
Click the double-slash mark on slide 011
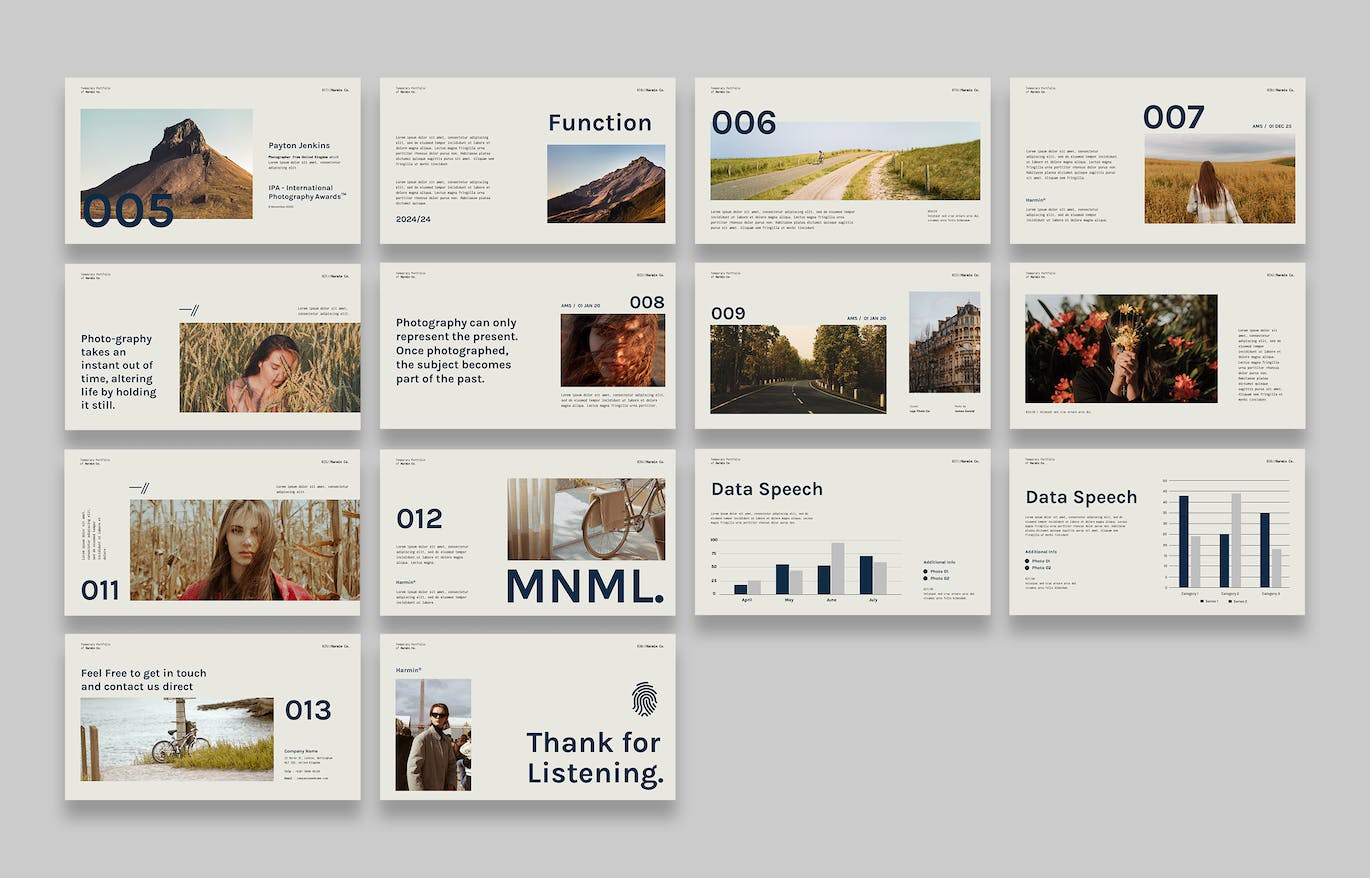tap(139, 488)
